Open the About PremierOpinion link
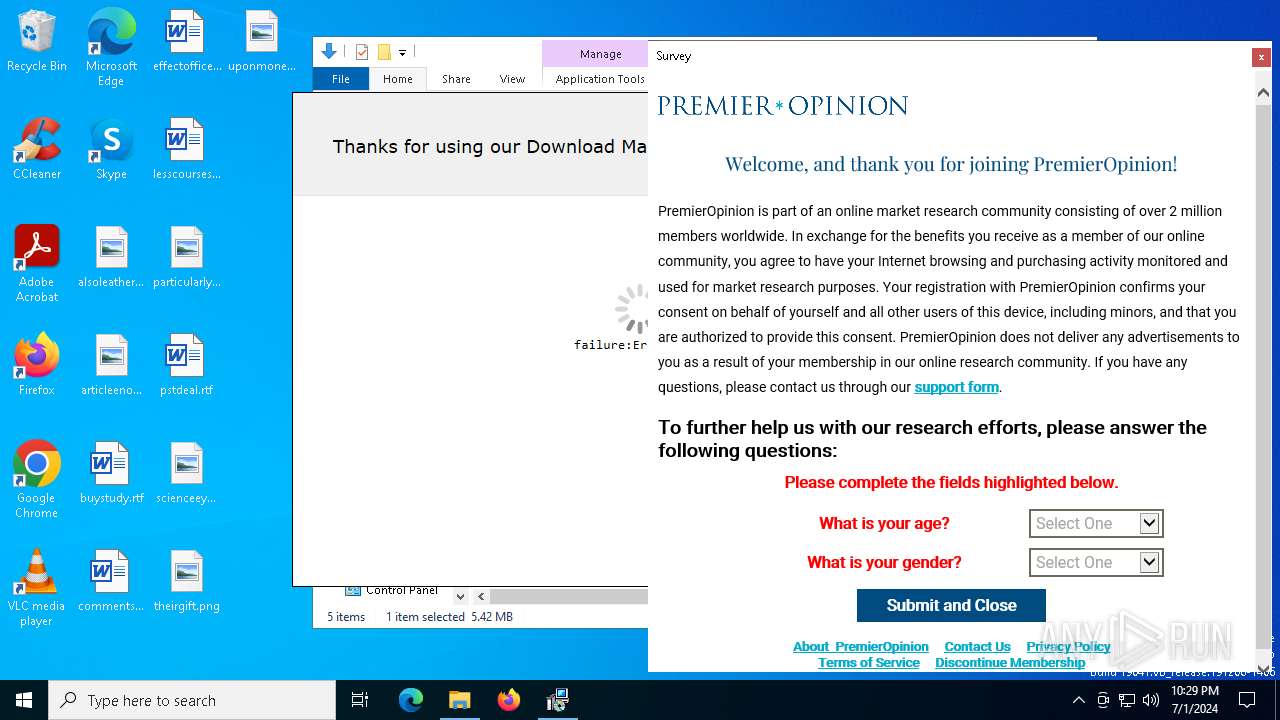Screen dimensions: 1280x720 [861, 646]
